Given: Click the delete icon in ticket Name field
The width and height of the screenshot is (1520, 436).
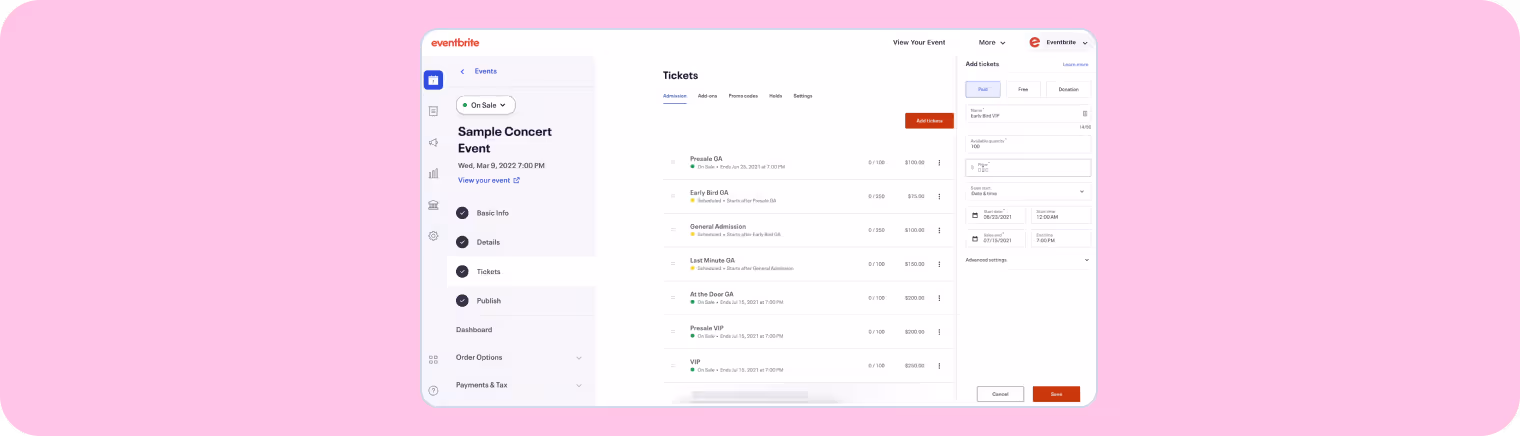Looking at the screenshot, I should point(1084,113).
